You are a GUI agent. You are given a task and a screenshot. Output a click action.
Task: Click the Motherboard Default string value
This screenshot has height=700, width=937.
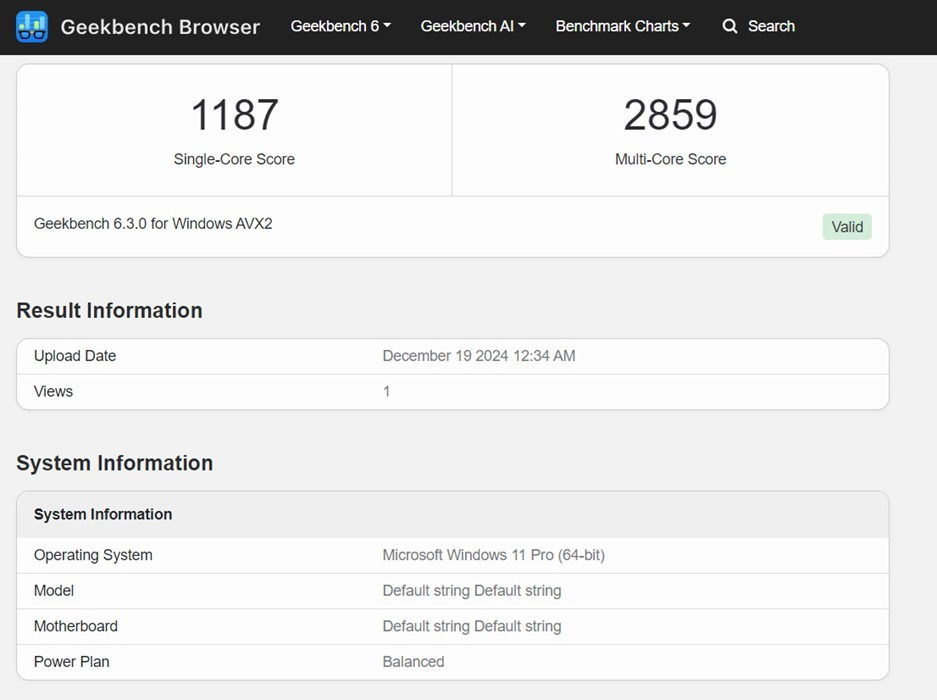[x=471, y=626]
